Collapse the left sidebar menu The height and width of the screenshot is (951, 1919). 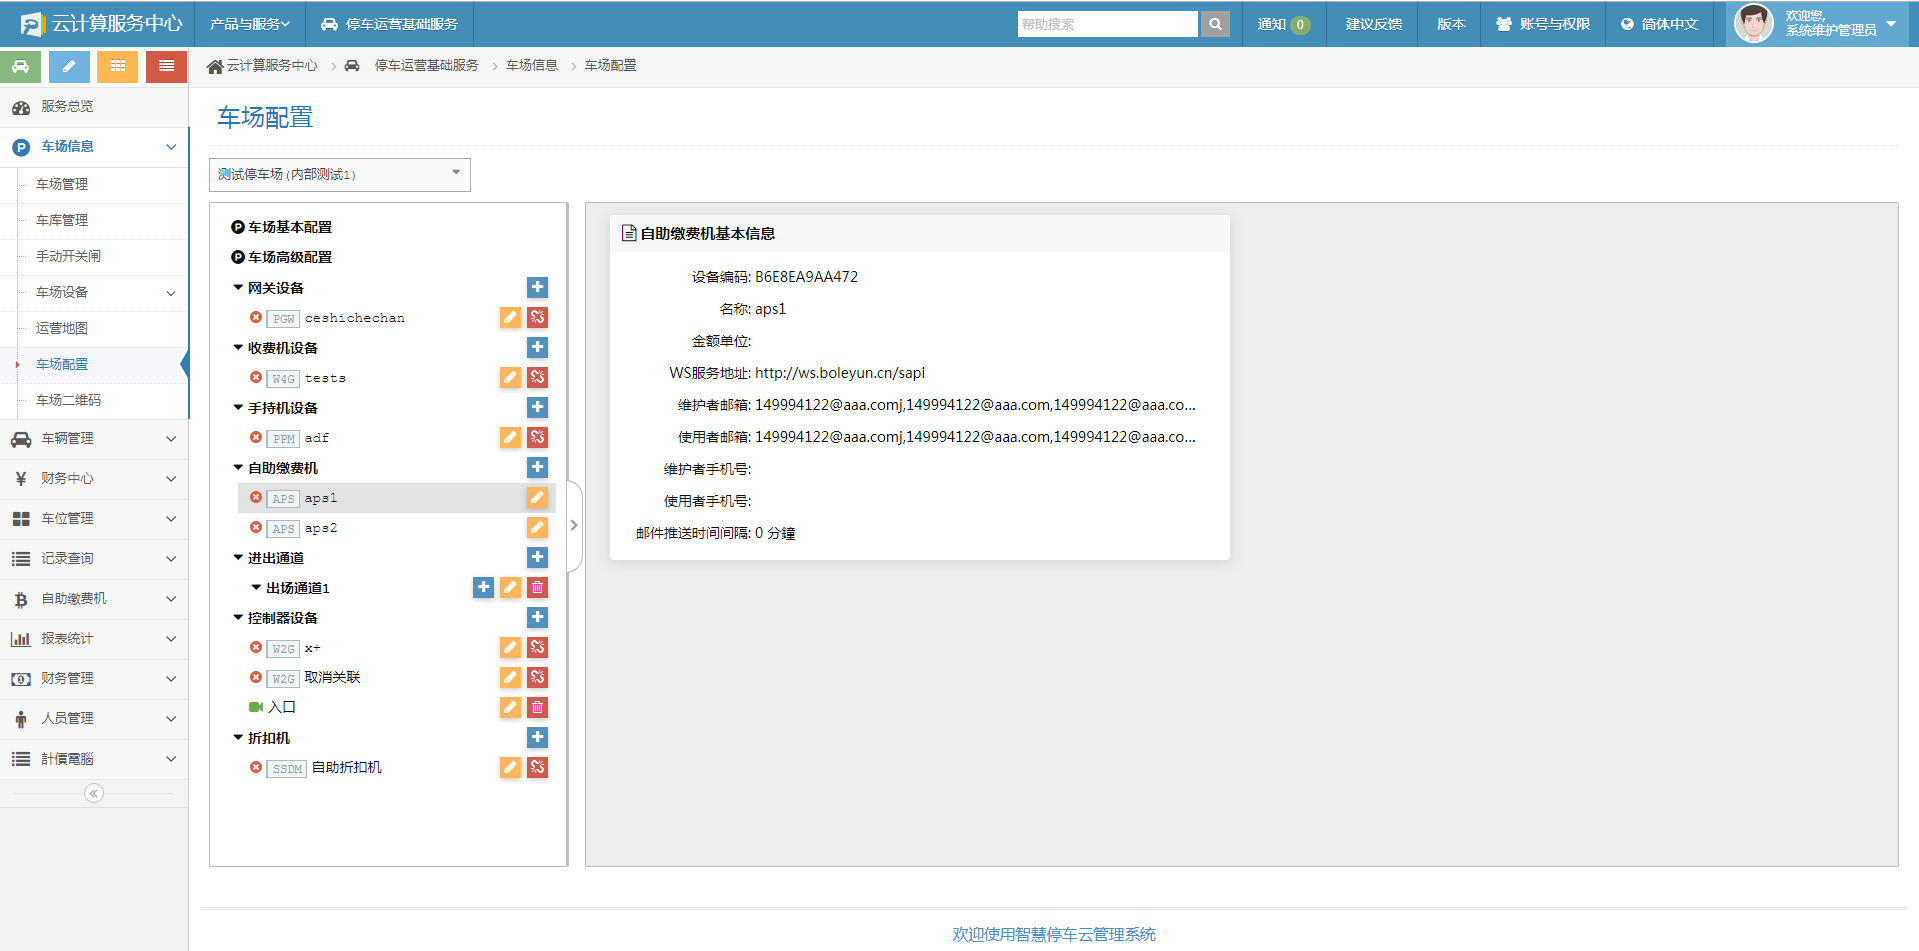point(94,793)
